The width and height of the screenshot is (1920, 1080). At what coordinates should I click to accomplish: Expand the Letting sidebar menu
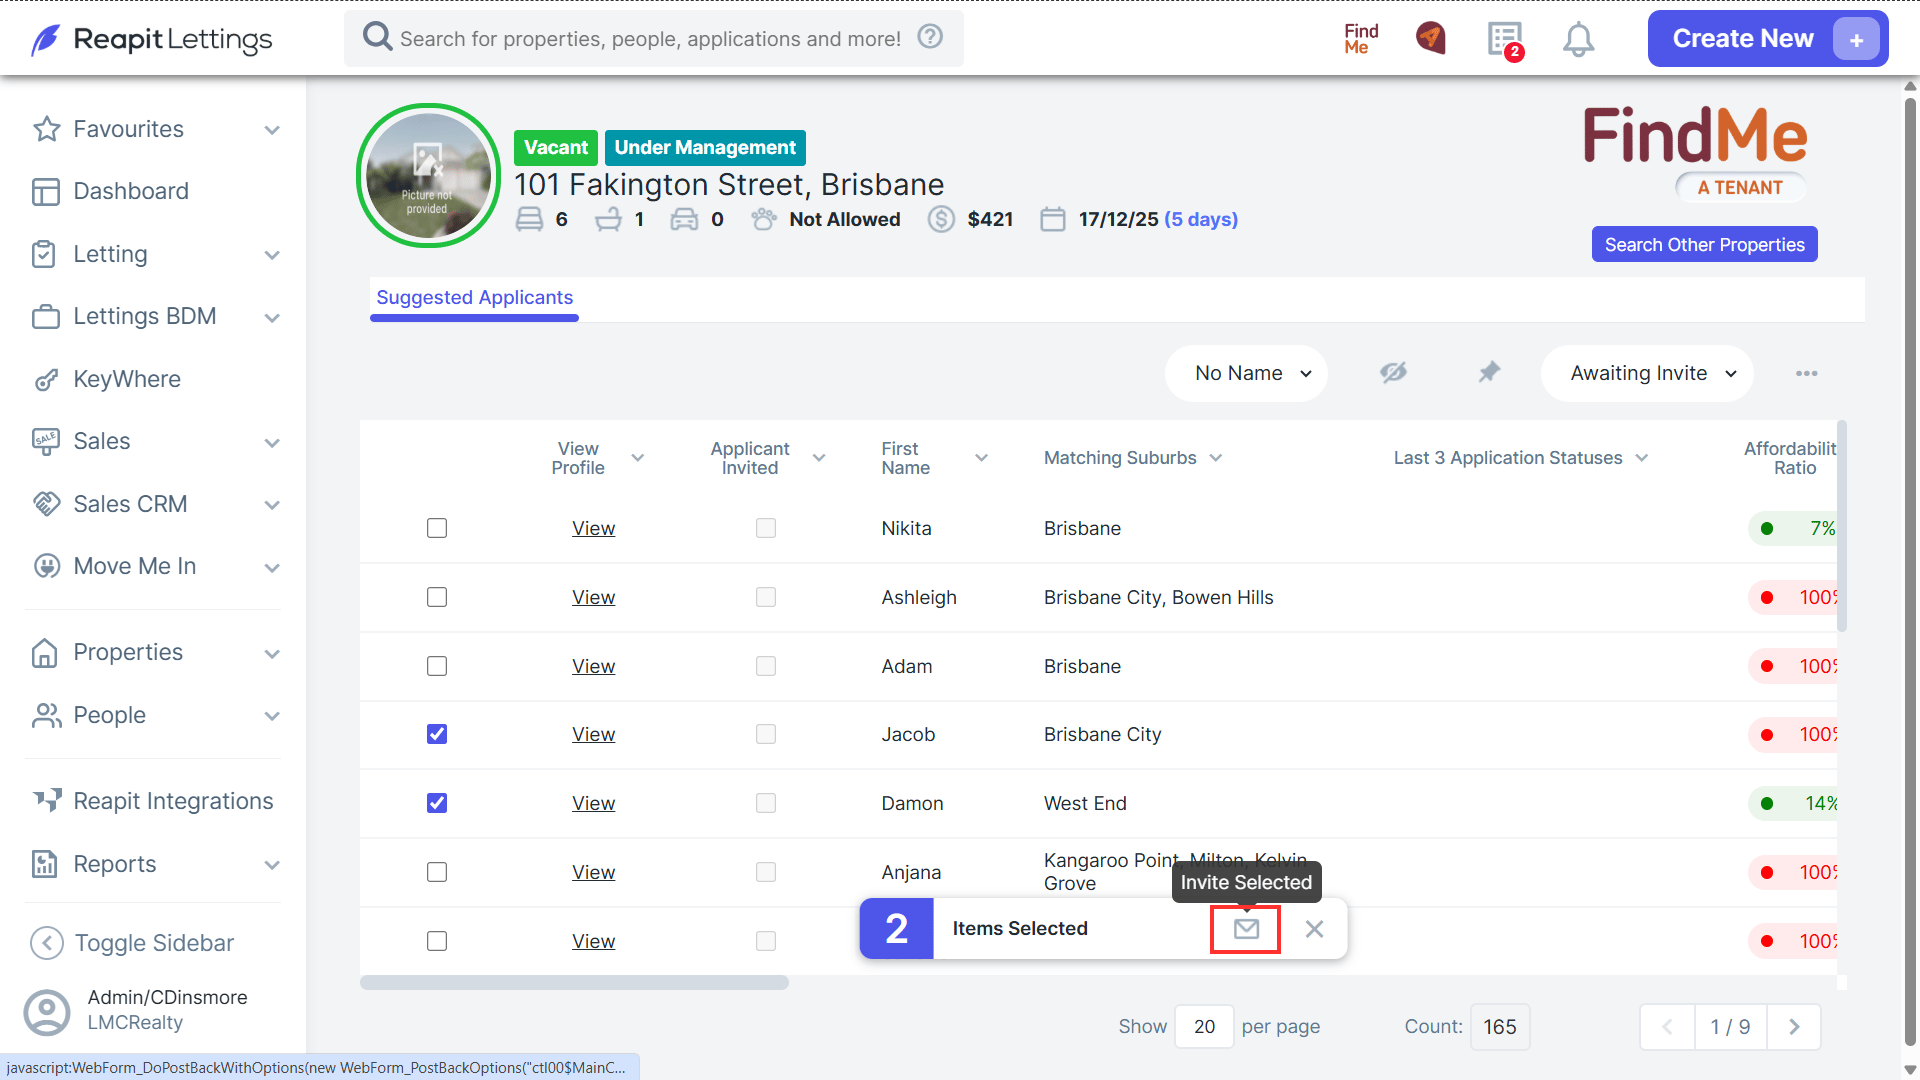point(155,254)
